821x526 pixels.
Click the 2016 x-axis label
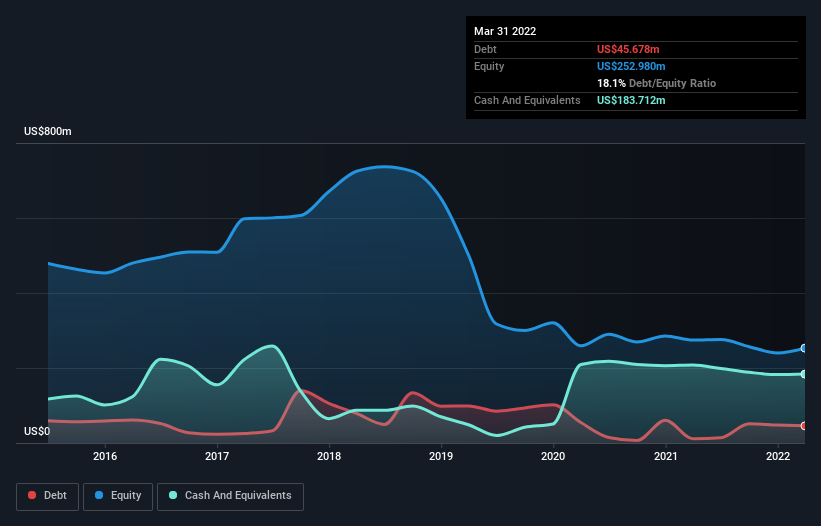[105, 456]
